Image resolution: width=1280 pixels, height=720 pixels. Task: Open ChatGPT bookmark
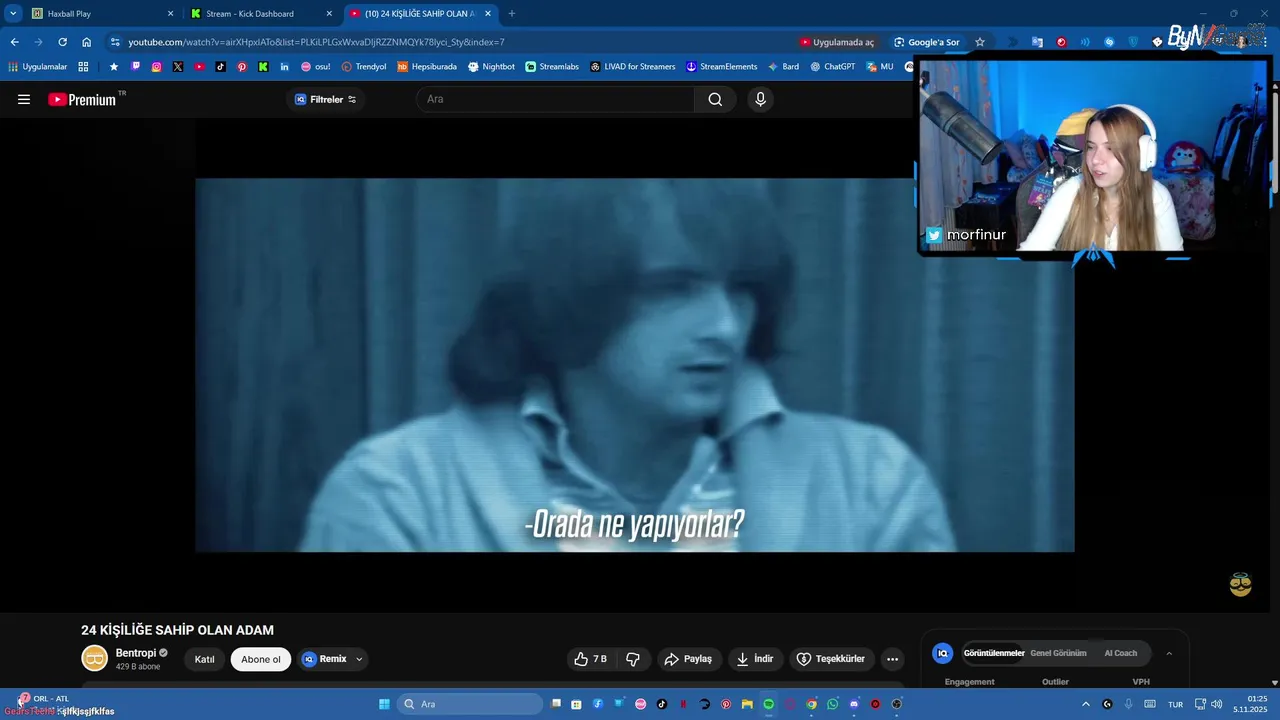coord(832,67)
